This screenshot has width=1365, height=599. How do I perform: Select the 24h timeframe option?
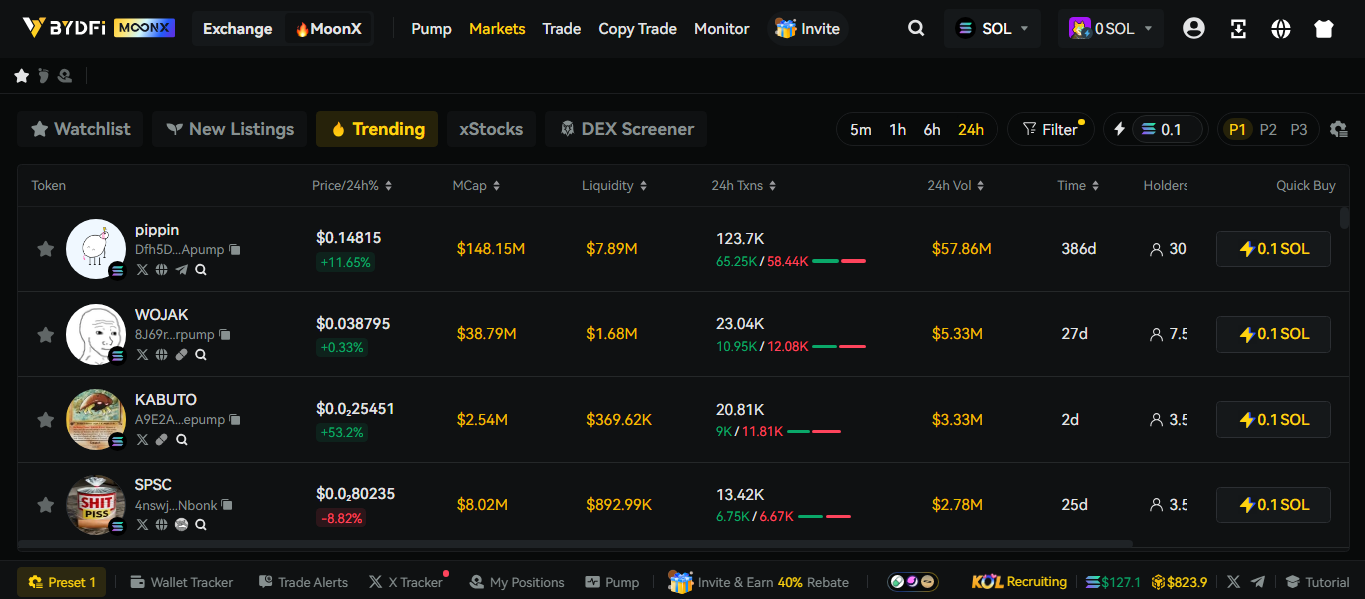pos(971,128)
